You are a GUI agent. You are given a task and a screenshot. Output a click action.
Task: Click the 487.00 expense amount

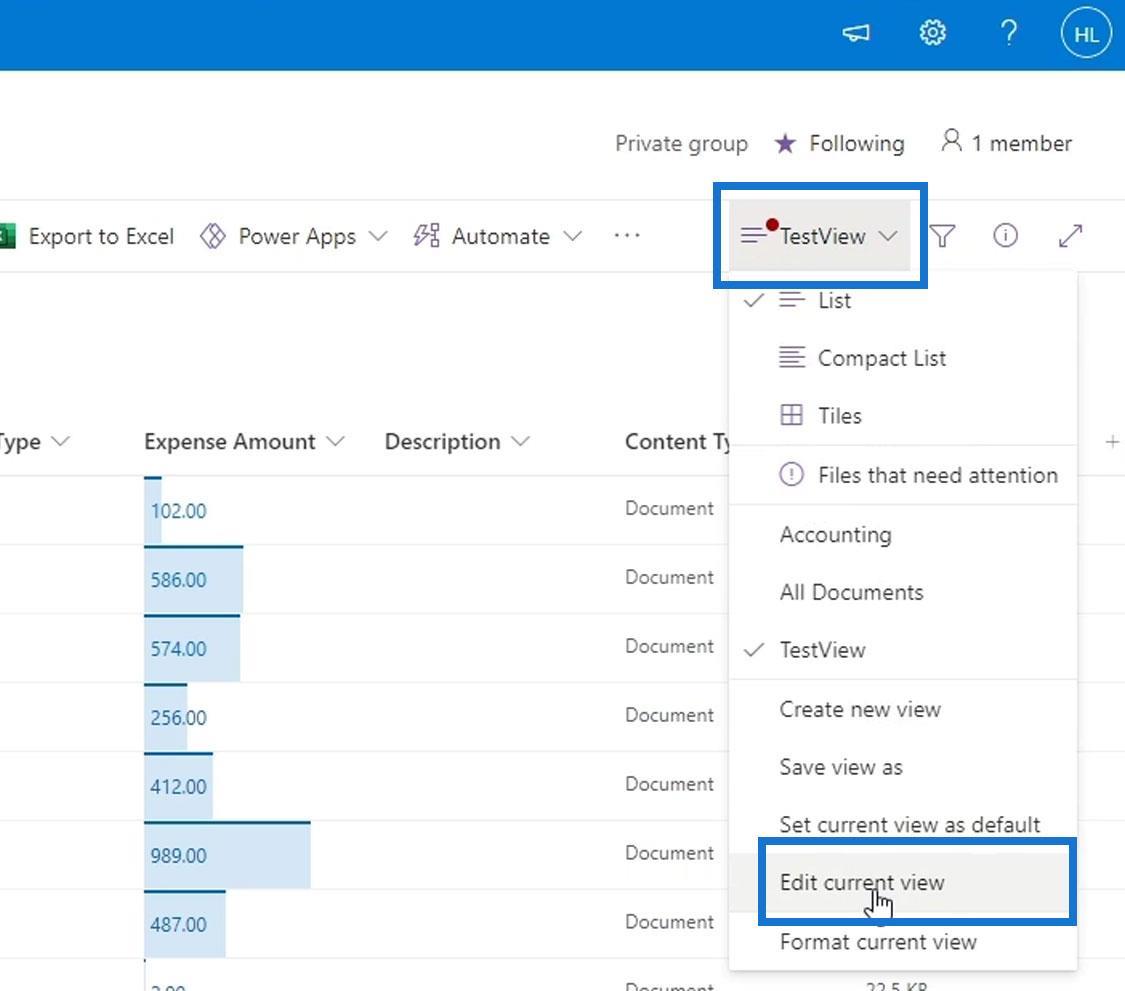(178, 924)
